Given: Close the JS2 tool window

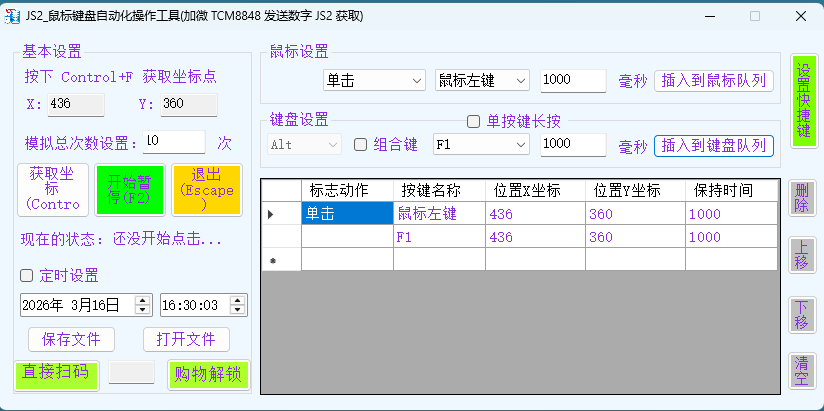Looking at the screenshot, I should [801, 16].
